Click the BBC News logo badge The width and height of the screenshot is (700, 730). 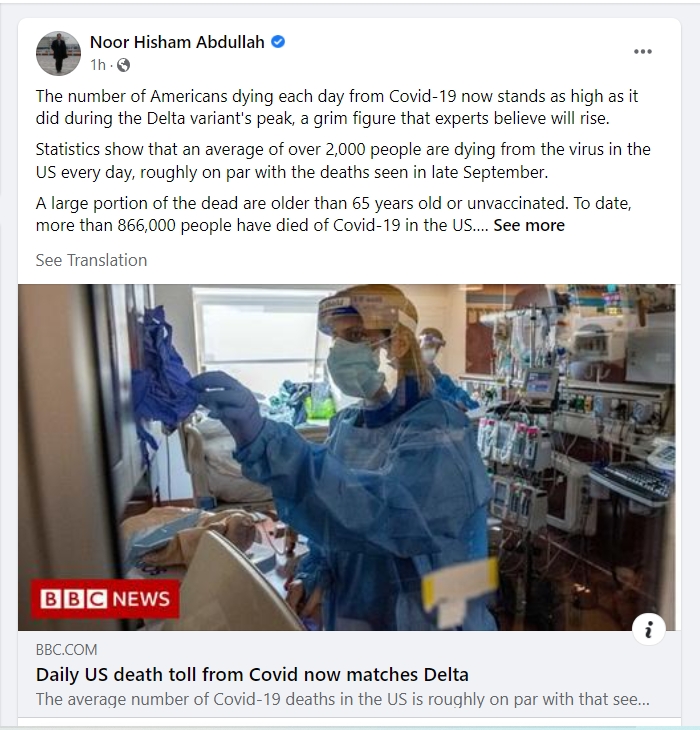click(x=105, y=599)
